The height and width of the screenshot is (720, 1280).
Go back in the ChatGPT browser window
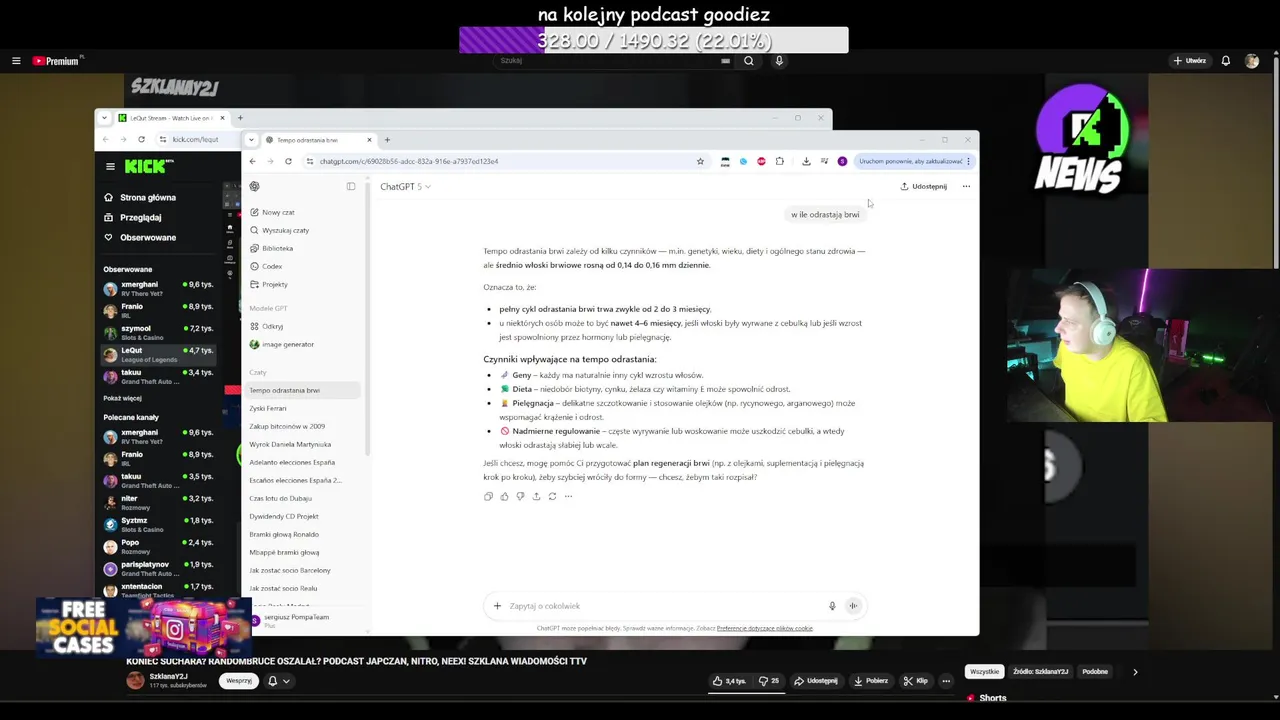point(252,161)
